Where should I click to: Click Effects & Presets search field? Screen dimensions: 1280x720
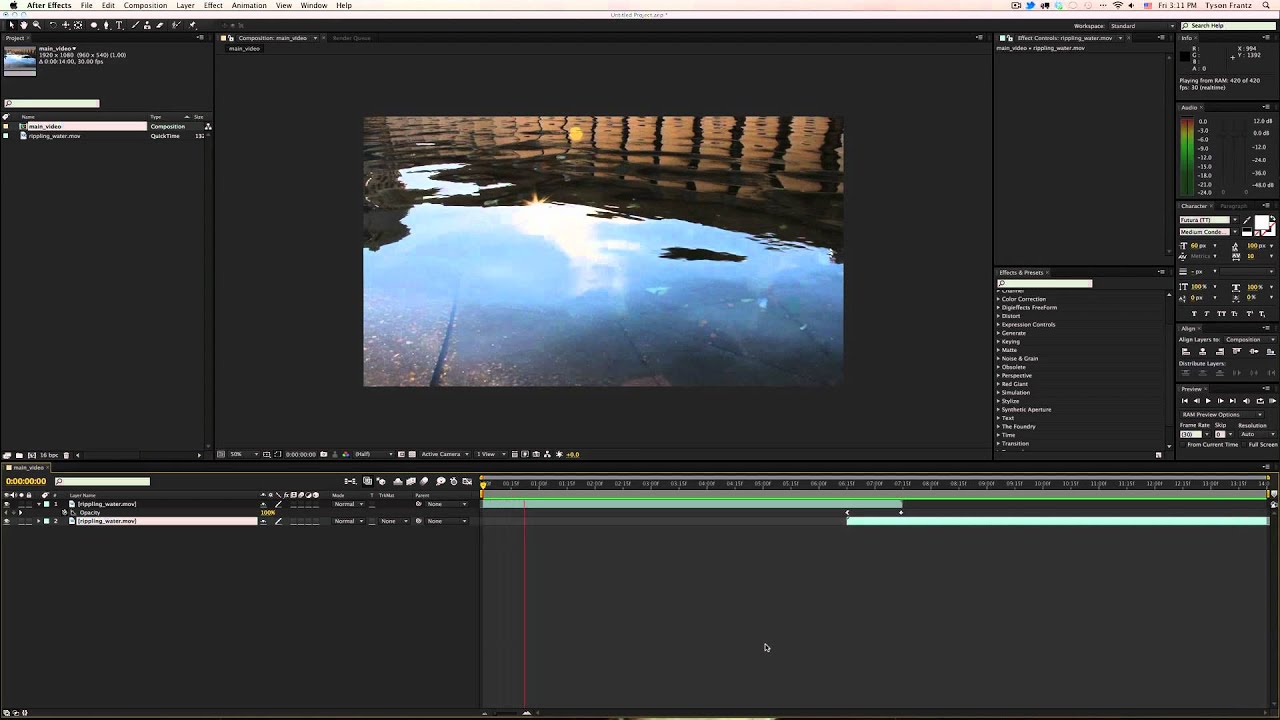click(1044, 283)
